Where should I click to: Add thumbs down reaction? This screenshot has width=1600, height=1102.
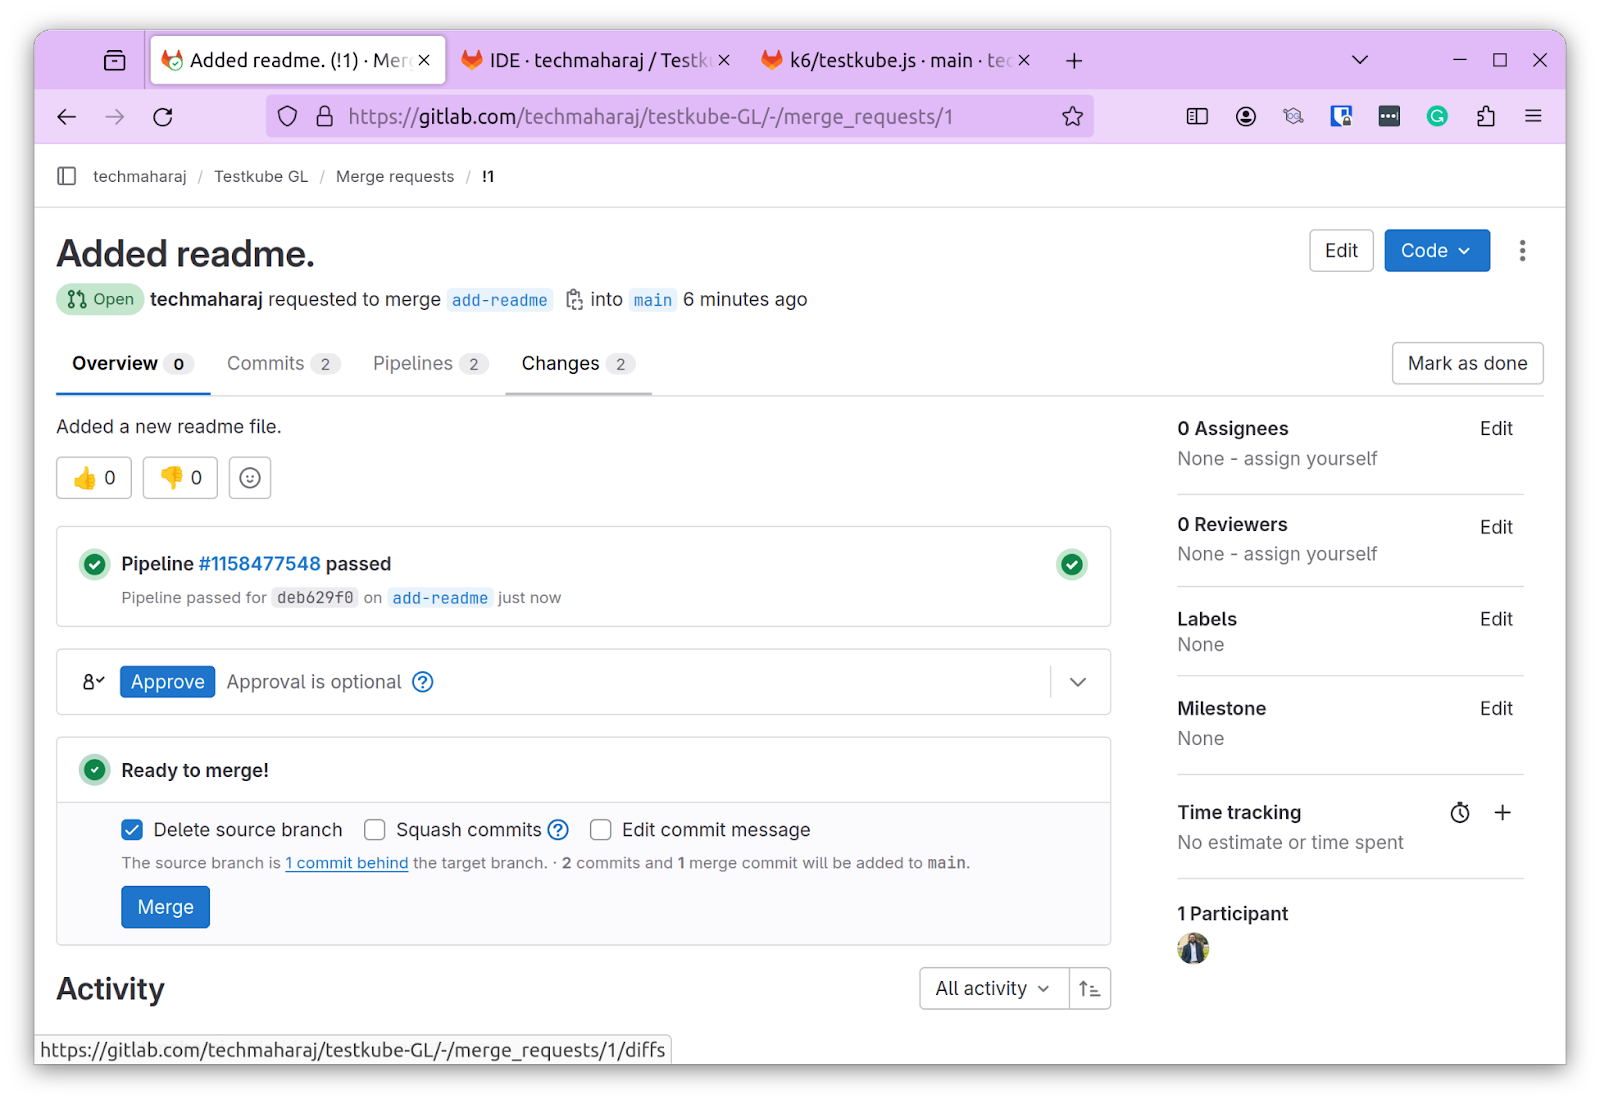click(180, 478)
